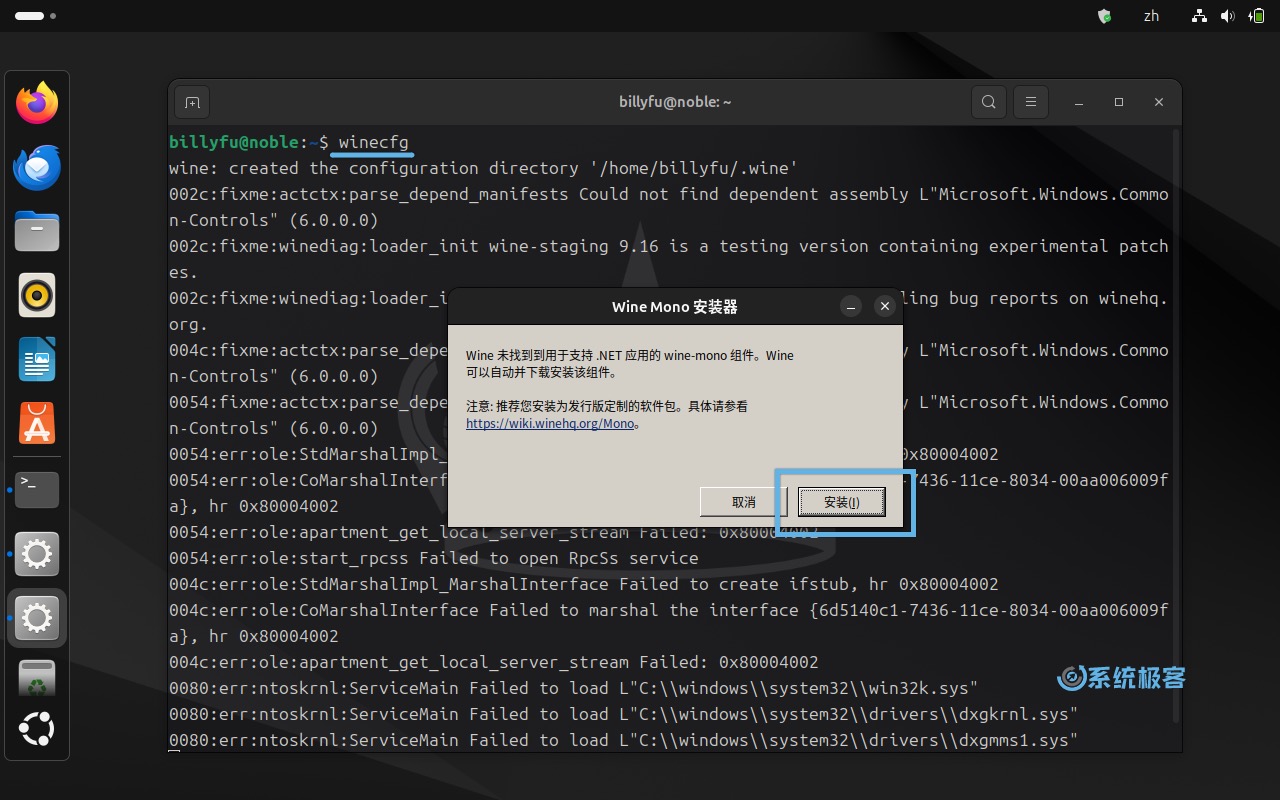The image size is (1280, 800).
Task: Click the upper gear icon in dock
Action: tap(37, 553)
